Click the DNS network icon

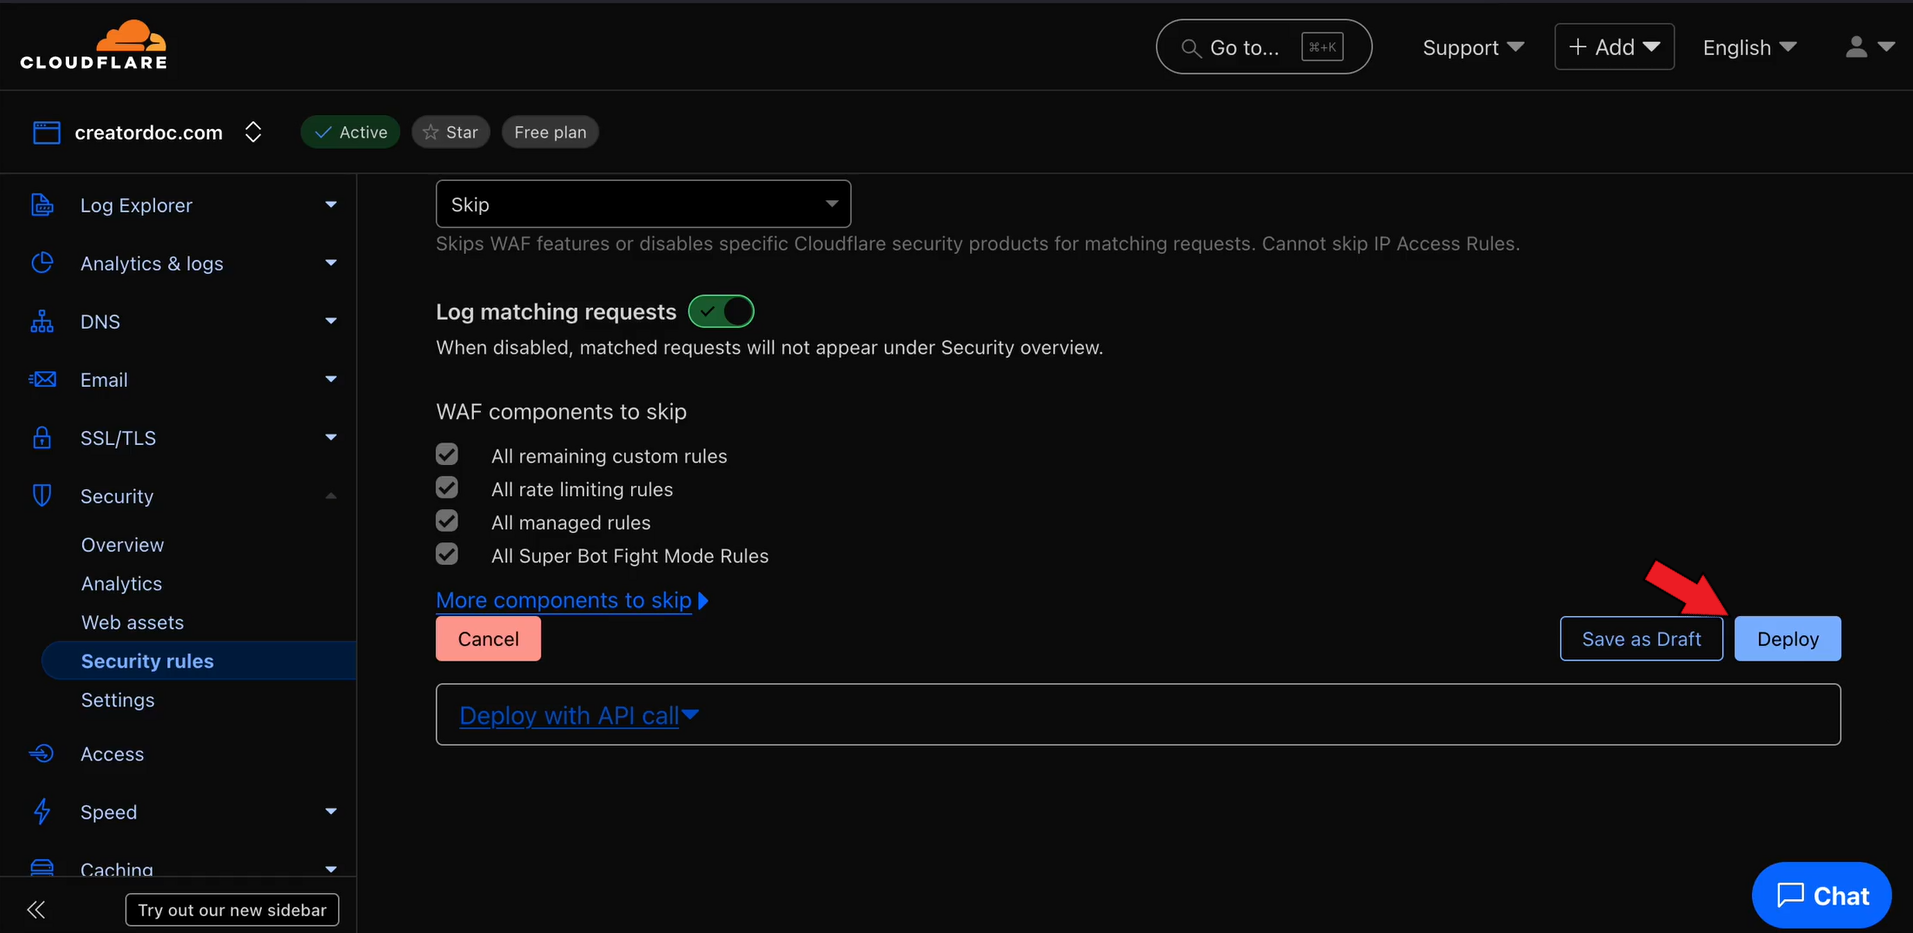pyautogui.click(x=42, y=321)
